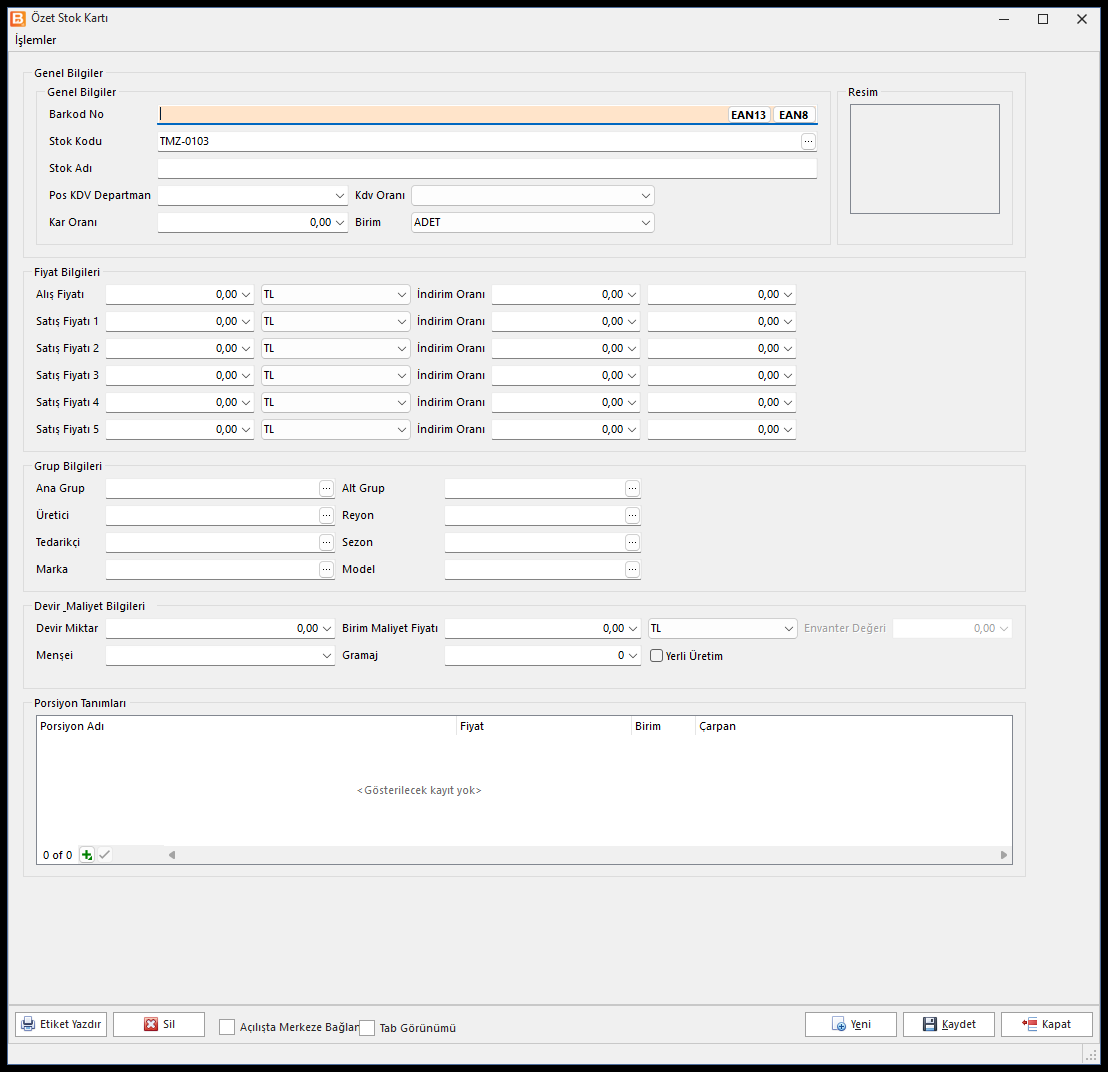
Task: Open the İşlemler menu
Action: pos(35,40)
